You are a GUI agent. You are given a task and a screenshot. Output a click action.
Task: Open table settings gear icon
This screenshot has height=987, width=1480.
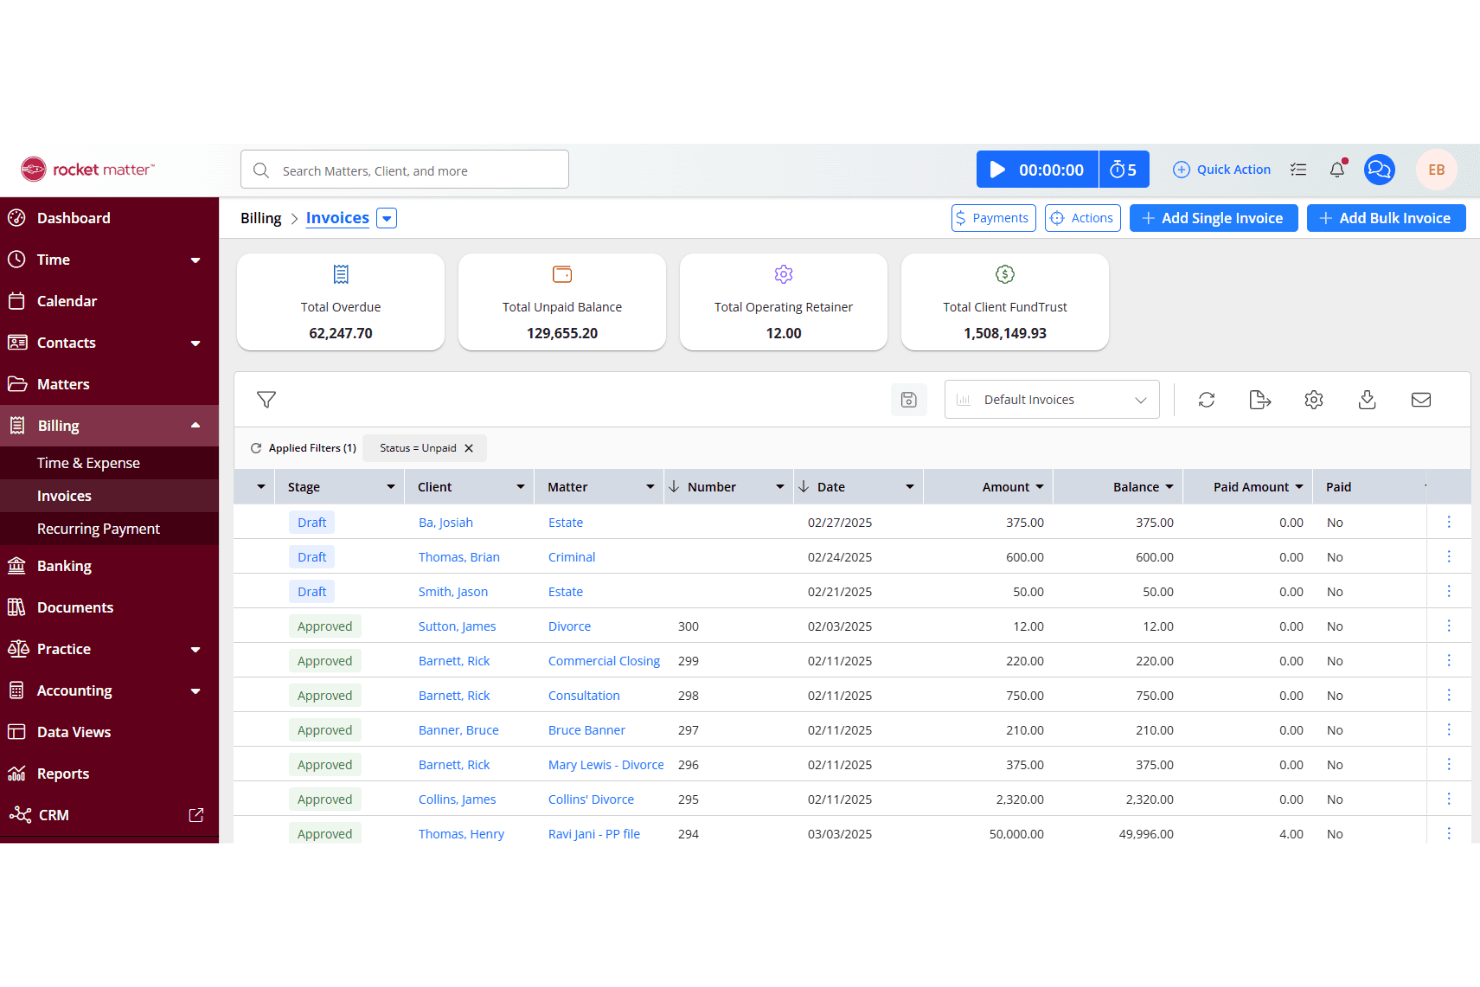click(1314, 400)
